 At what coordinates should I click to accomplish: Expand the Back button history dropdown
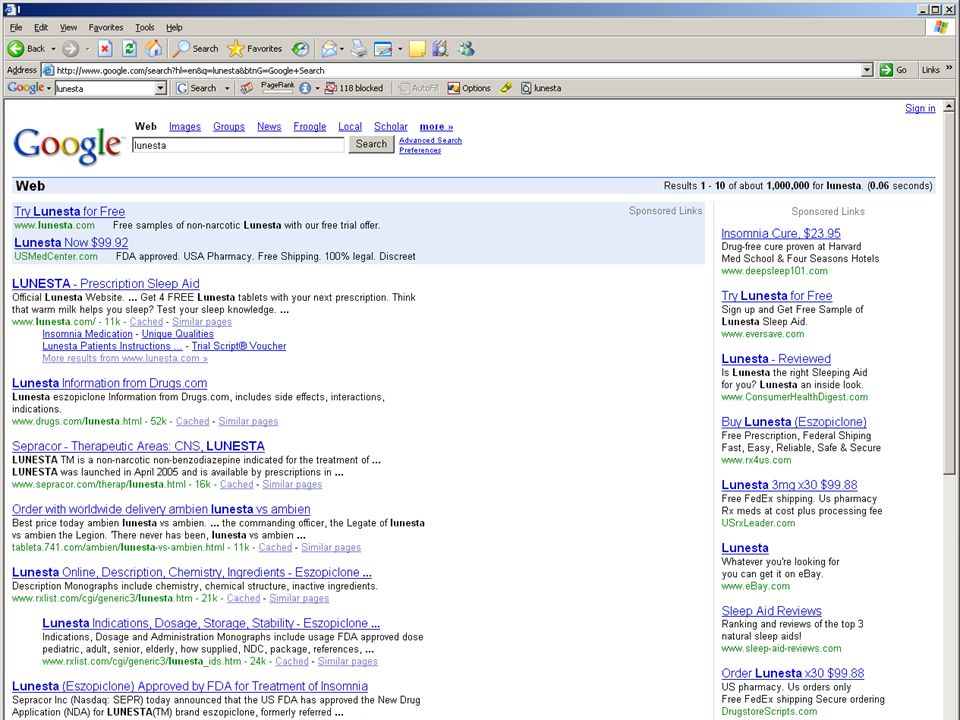[53, 48]
